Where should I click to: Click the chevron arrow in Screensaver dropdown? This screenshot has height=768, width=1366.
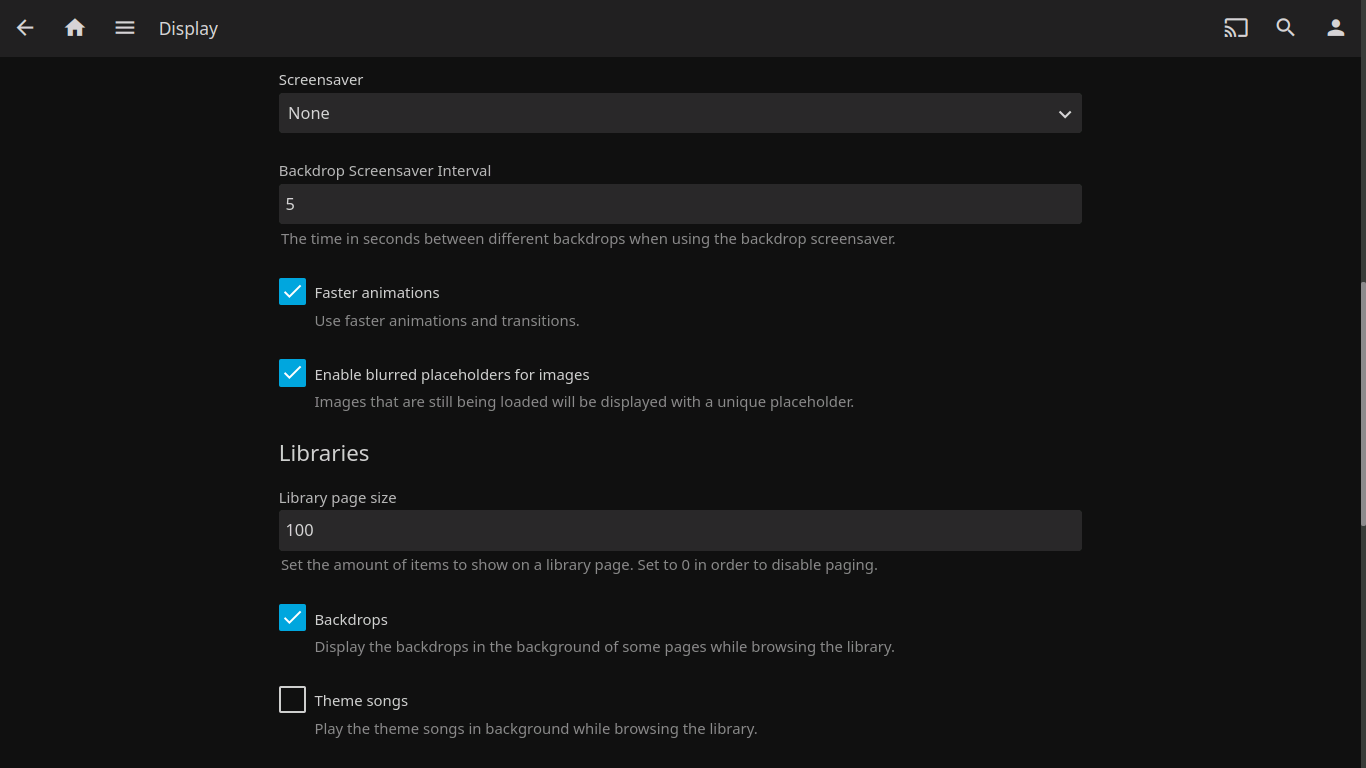pos(1065,114)
